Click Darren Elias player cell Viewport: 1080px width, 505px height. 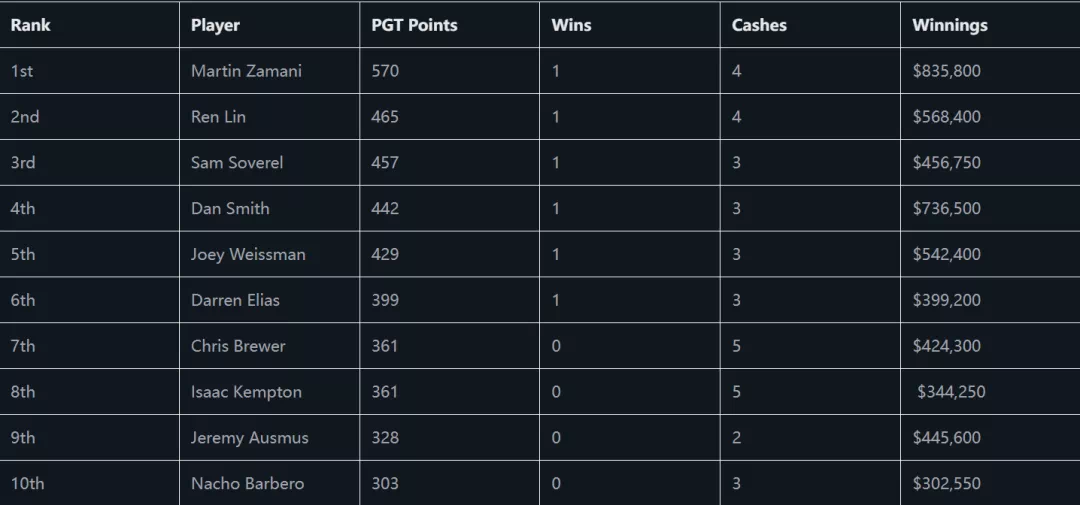pos(235,300)
